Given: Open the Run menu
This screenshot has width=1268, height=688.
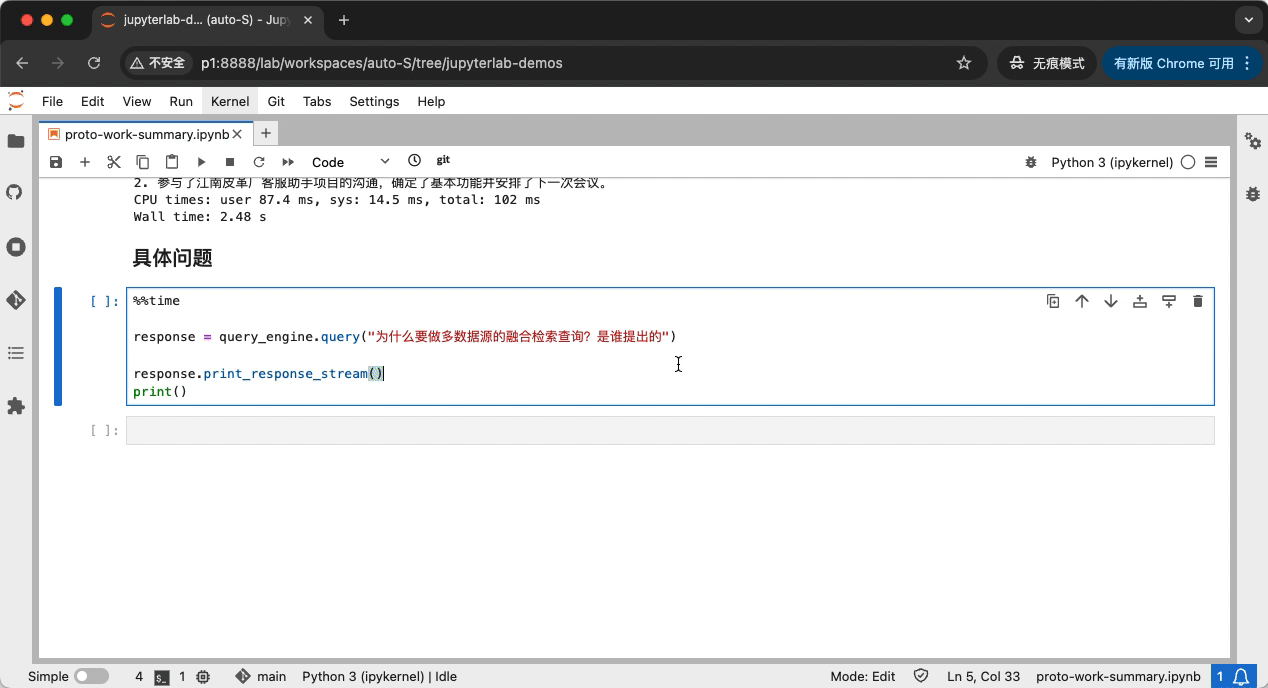Looking at the screenshot, I should point(181,101).
